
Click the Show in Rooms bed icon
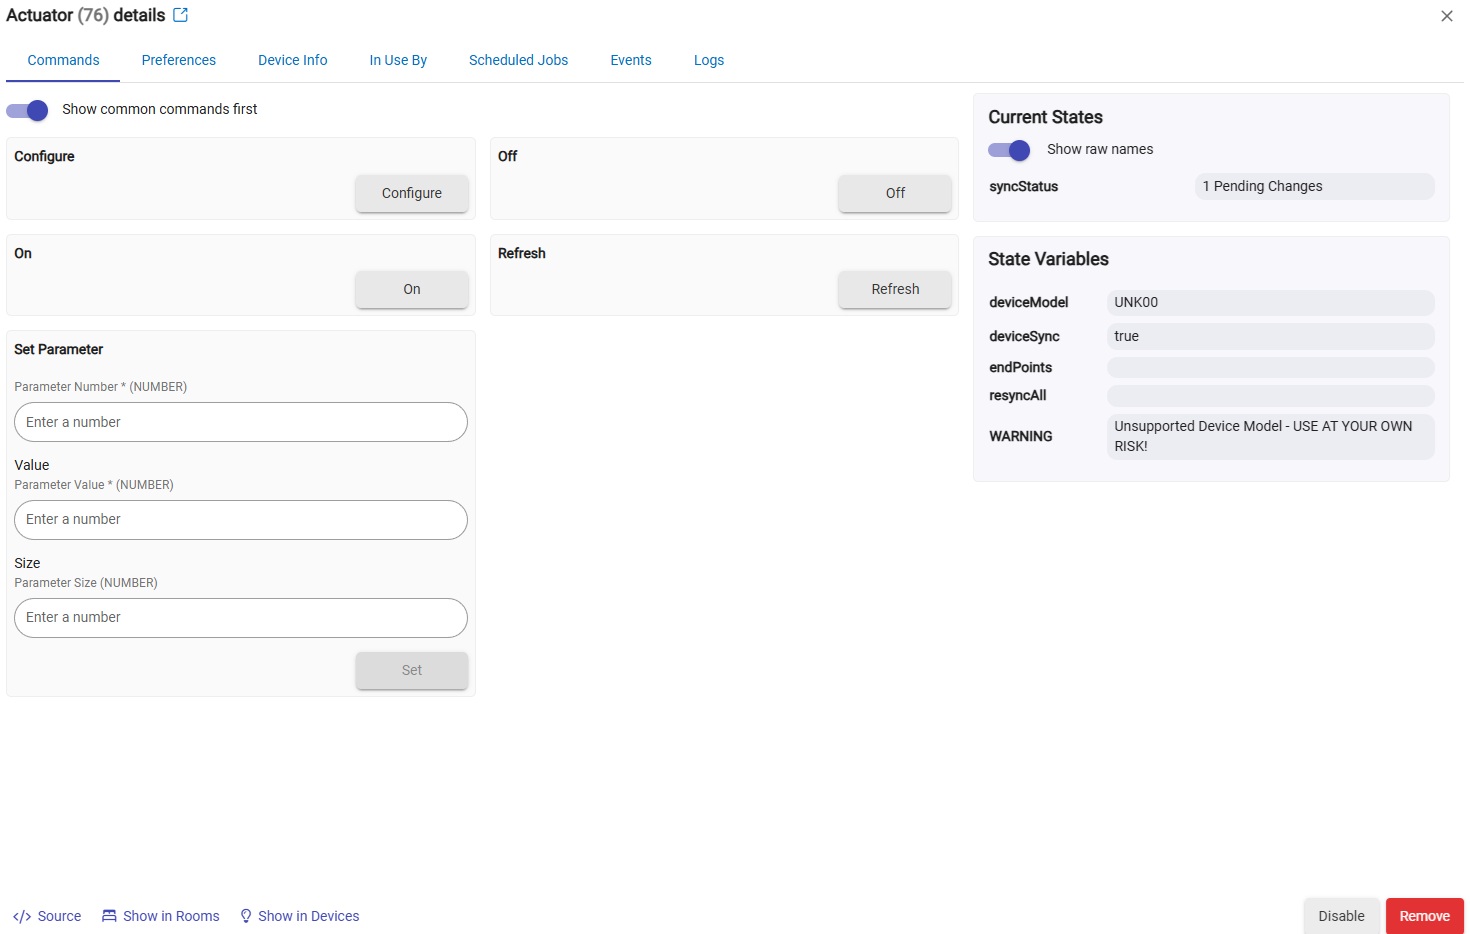point(109,916)
